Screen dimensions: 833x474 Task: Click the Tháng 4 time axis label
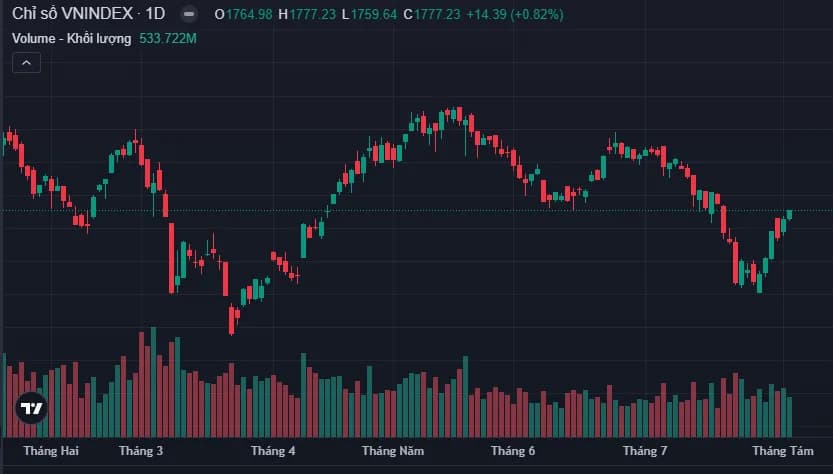tap(273, 451)
